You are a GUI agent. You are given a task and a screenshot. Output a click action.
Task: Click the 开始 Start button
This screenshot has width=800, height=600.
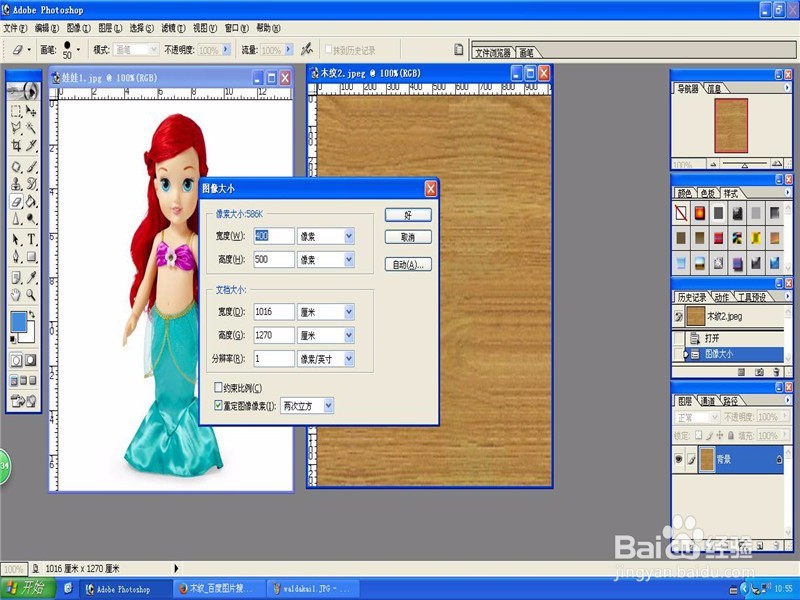point(27,588)
